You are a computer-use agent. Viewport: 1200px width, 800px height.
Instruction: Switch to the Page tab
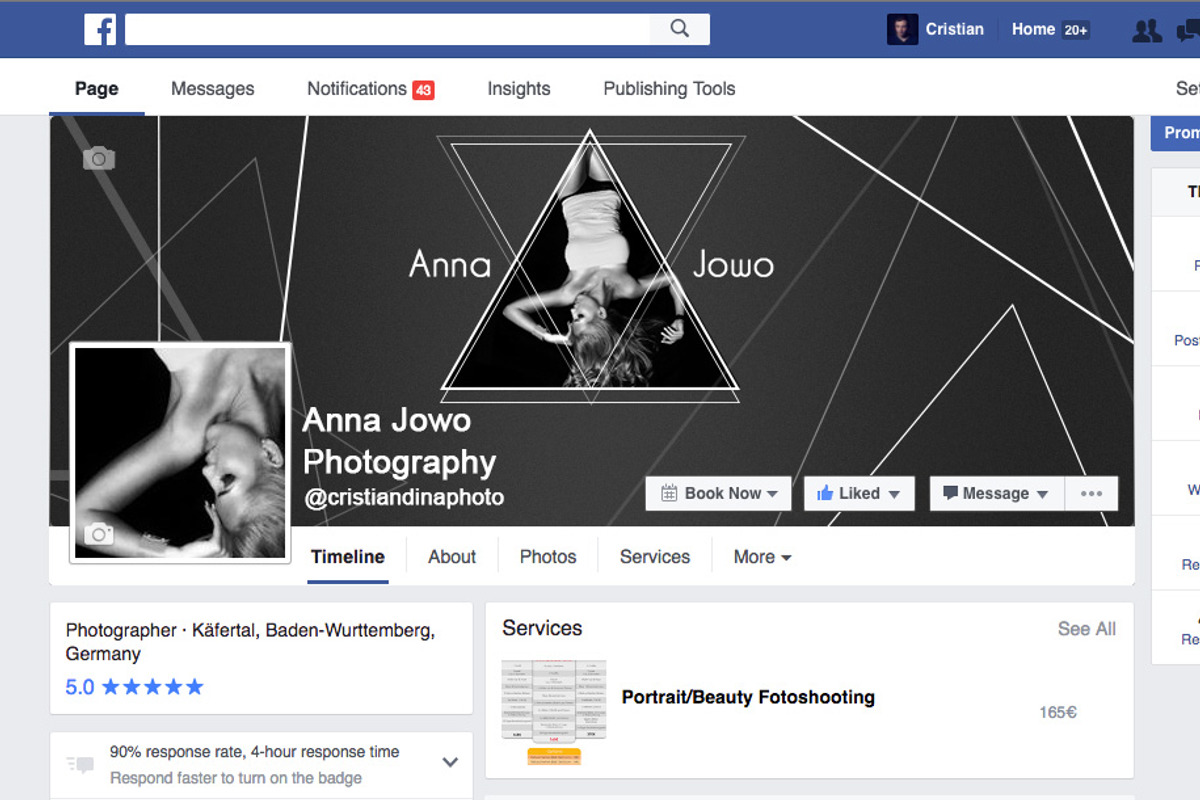click(97, 88)
